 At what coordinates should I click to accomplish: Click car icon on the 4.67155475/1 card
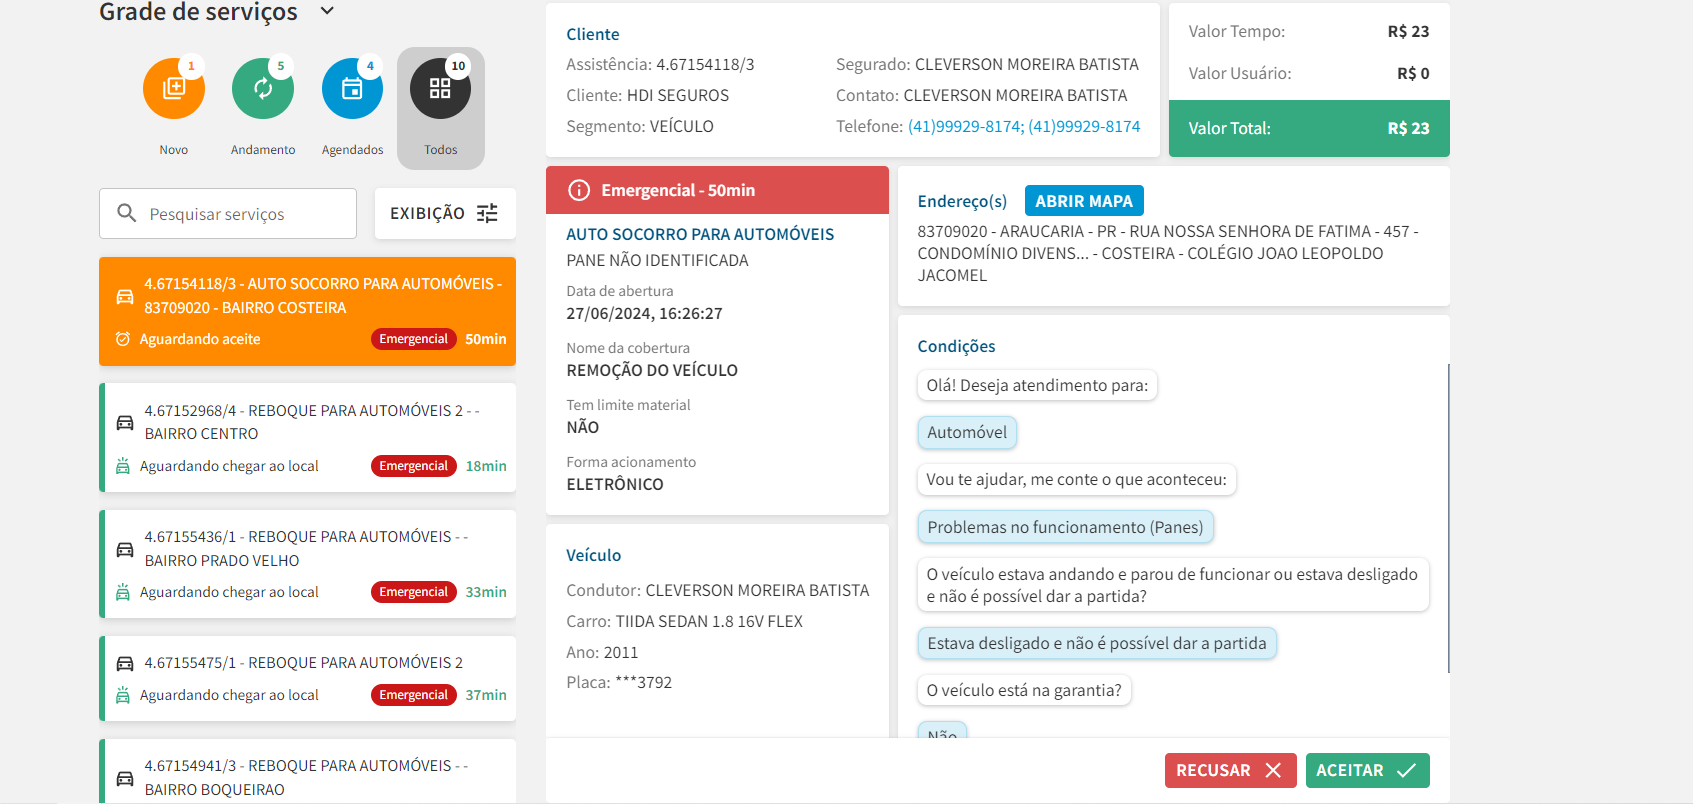[x=125, y=663]
